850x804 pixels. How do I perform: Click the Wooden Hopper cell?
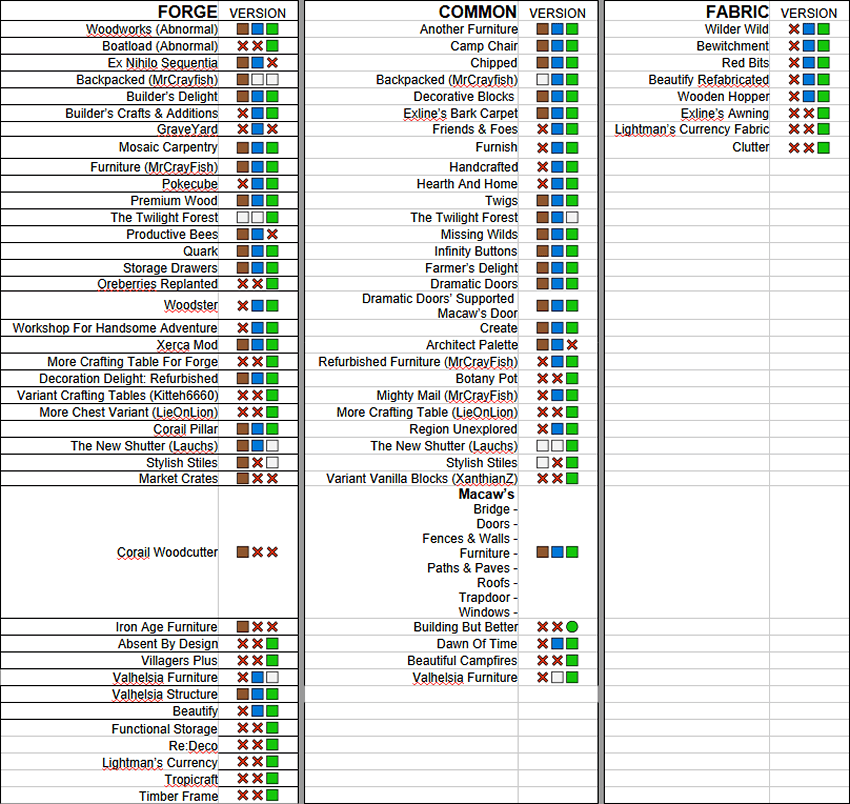point(687,97)
